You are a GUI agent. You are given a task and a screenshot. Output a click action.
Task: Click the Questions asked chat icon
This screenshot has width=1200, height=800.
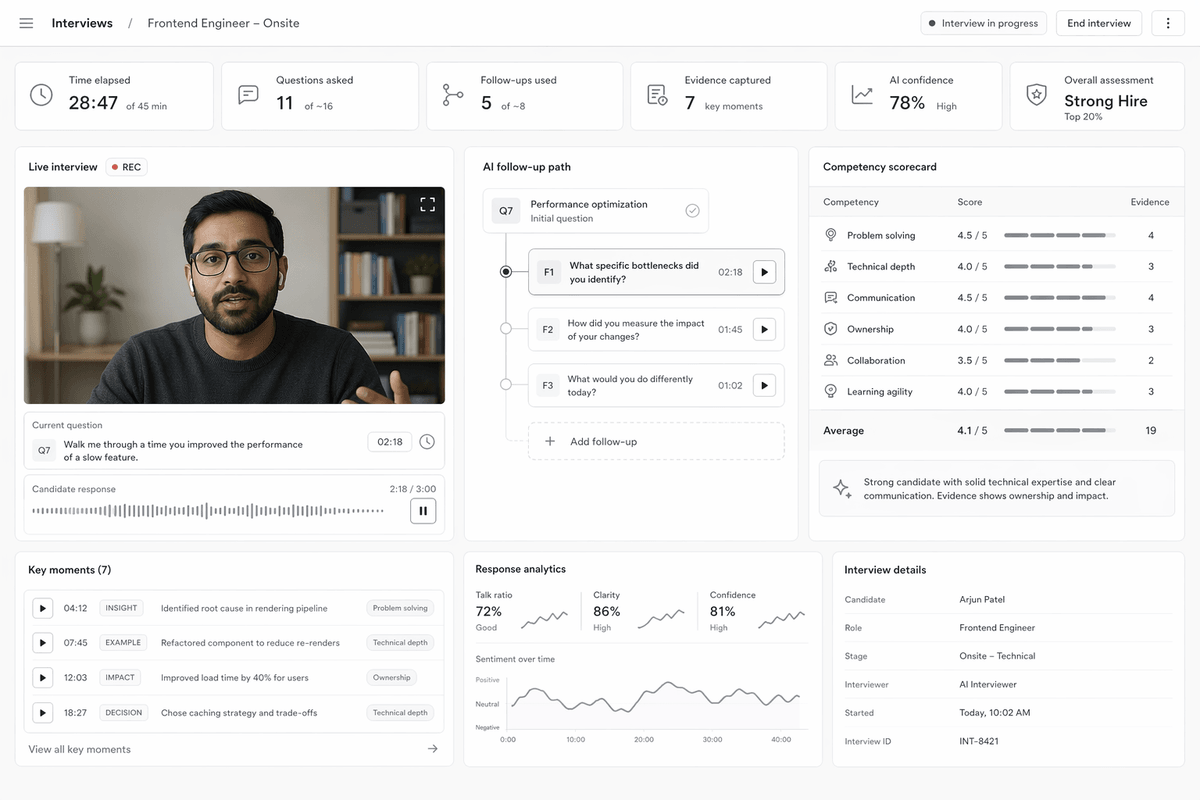pyautogui.click(x=248, y=95)
